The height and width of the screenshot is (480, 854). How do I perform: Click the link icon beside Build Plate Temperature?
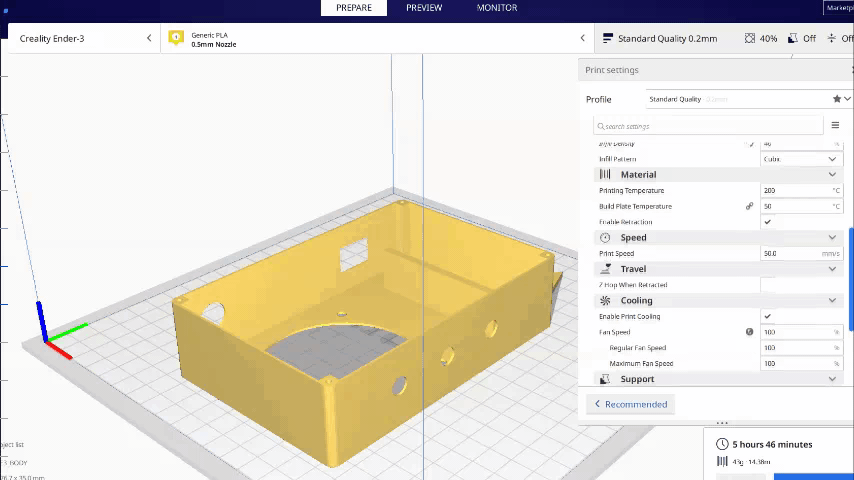pyautogui.click(x=749, y=206)
